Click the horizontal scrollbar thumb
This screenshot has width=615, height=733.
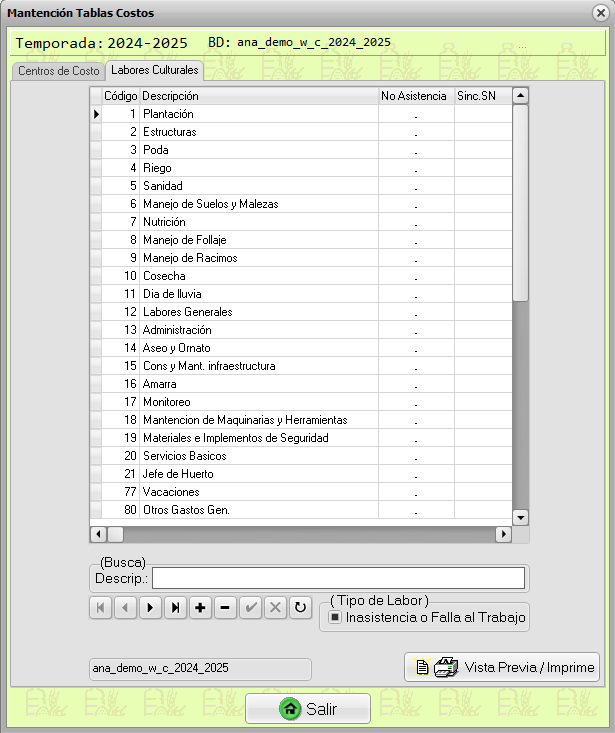115,534
